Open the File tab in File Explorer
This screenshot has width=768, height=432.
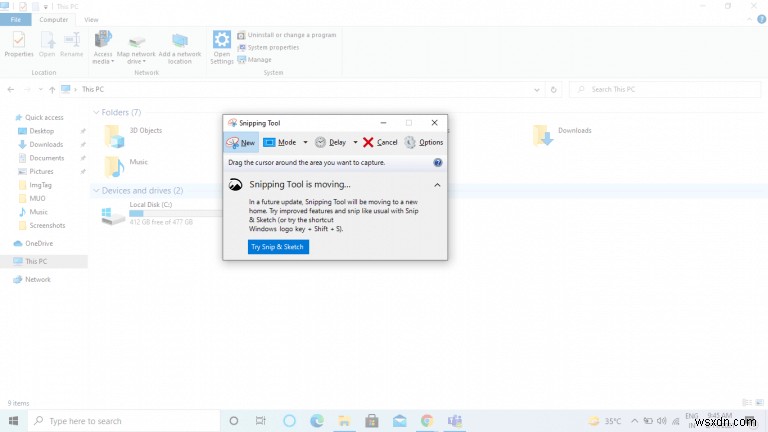point(16,20)
